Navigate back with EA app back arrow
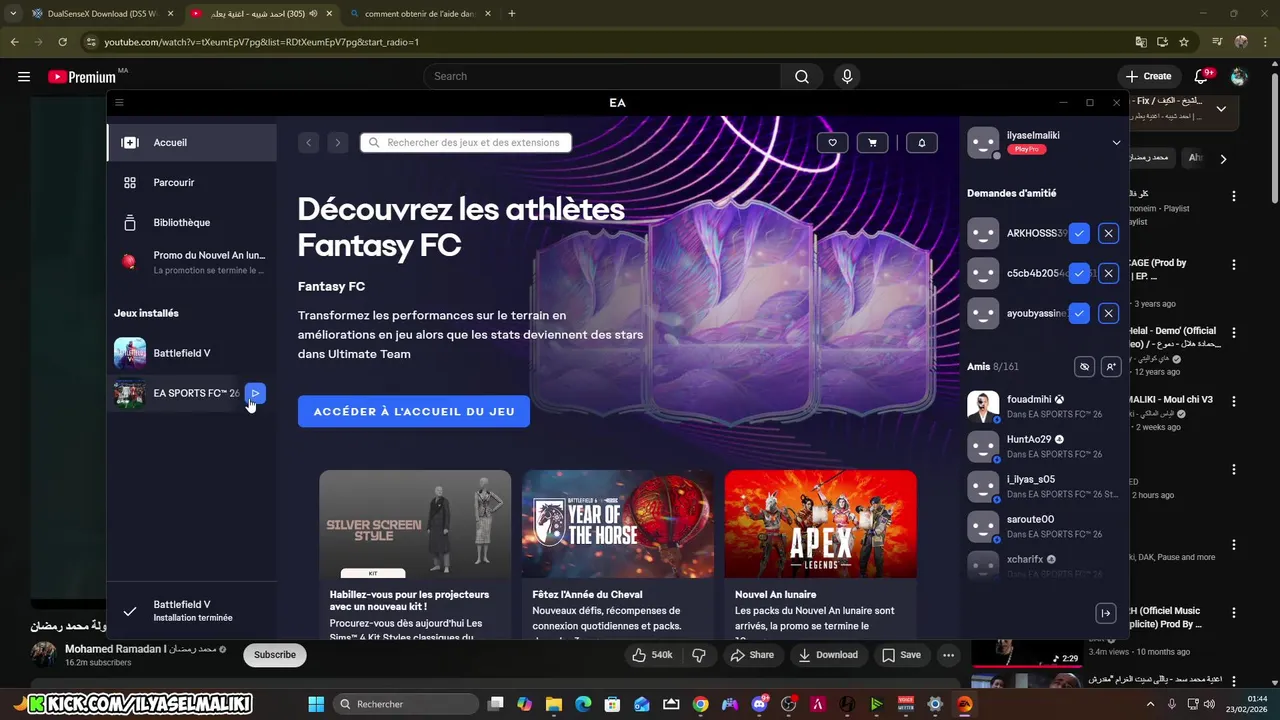The width and height of the screenshot is (1280, 720). click(x=308, y=143)
